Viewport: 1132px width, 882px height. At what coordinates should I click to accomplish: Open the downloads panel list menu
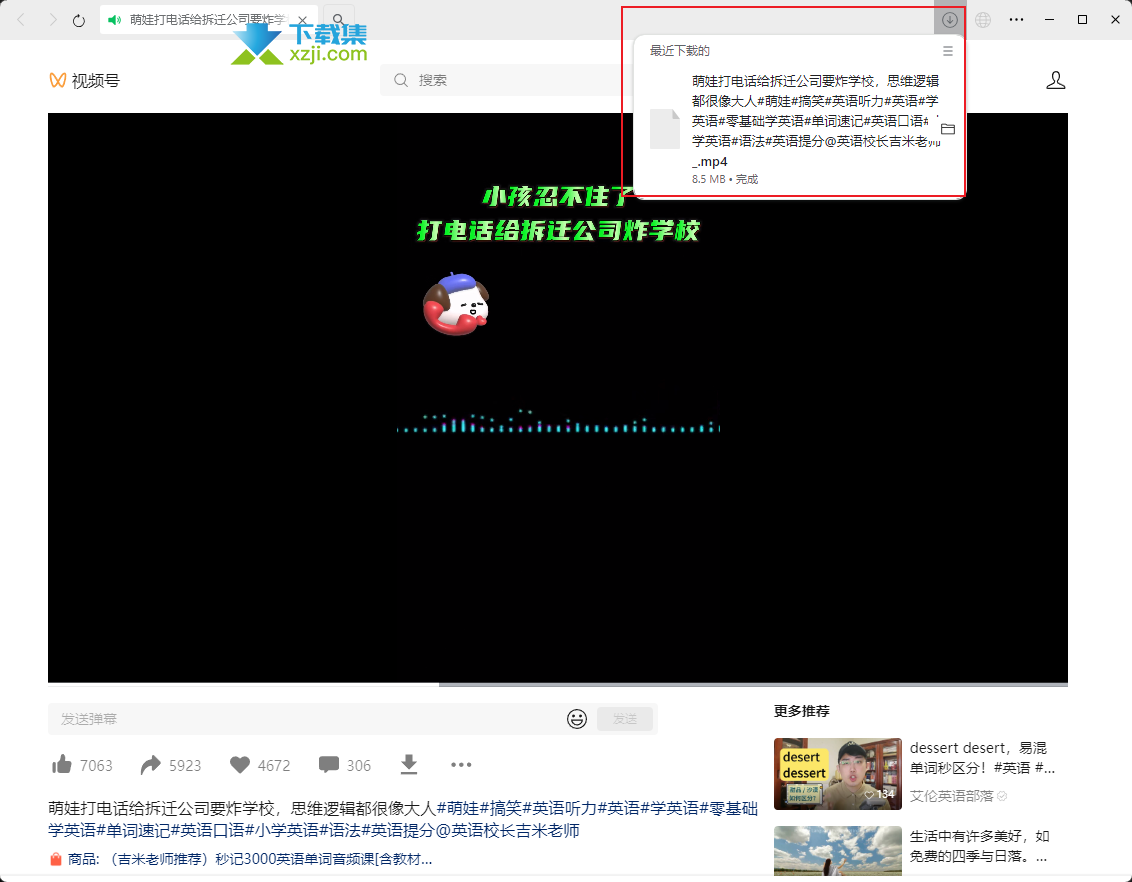point(948,51)
